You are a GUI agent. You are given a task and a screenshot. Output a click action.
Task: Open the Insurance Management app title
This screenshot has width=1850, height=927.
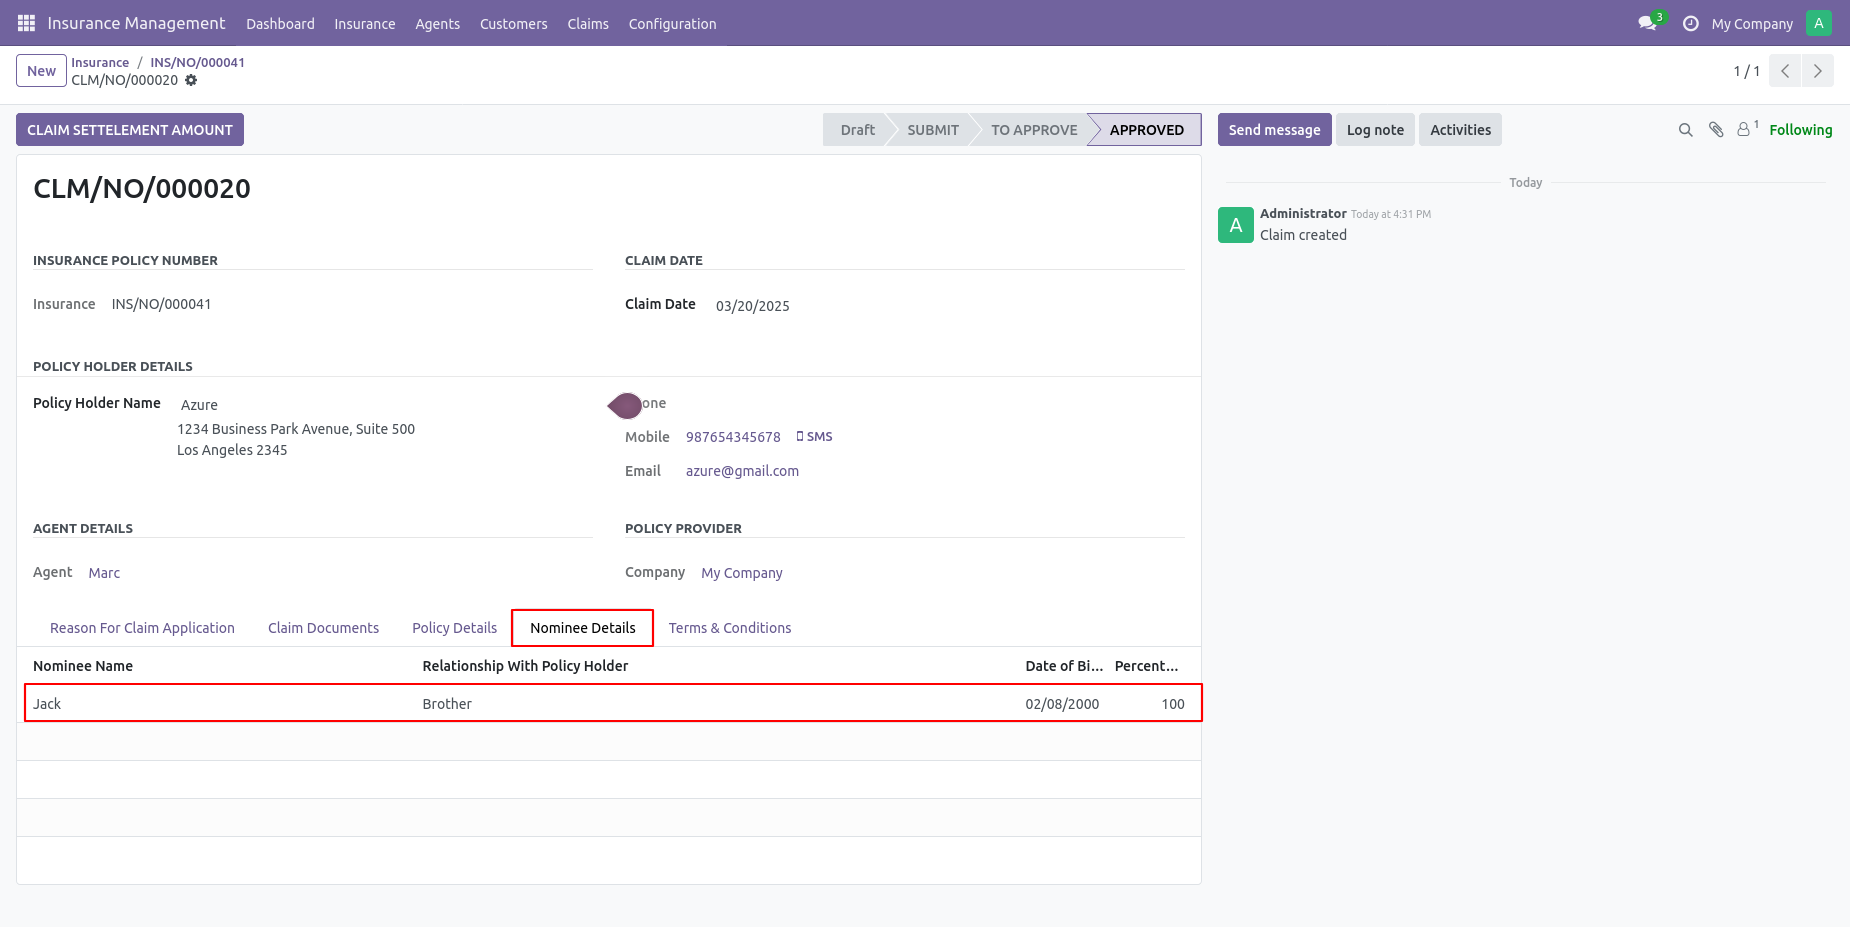(136, 23)
